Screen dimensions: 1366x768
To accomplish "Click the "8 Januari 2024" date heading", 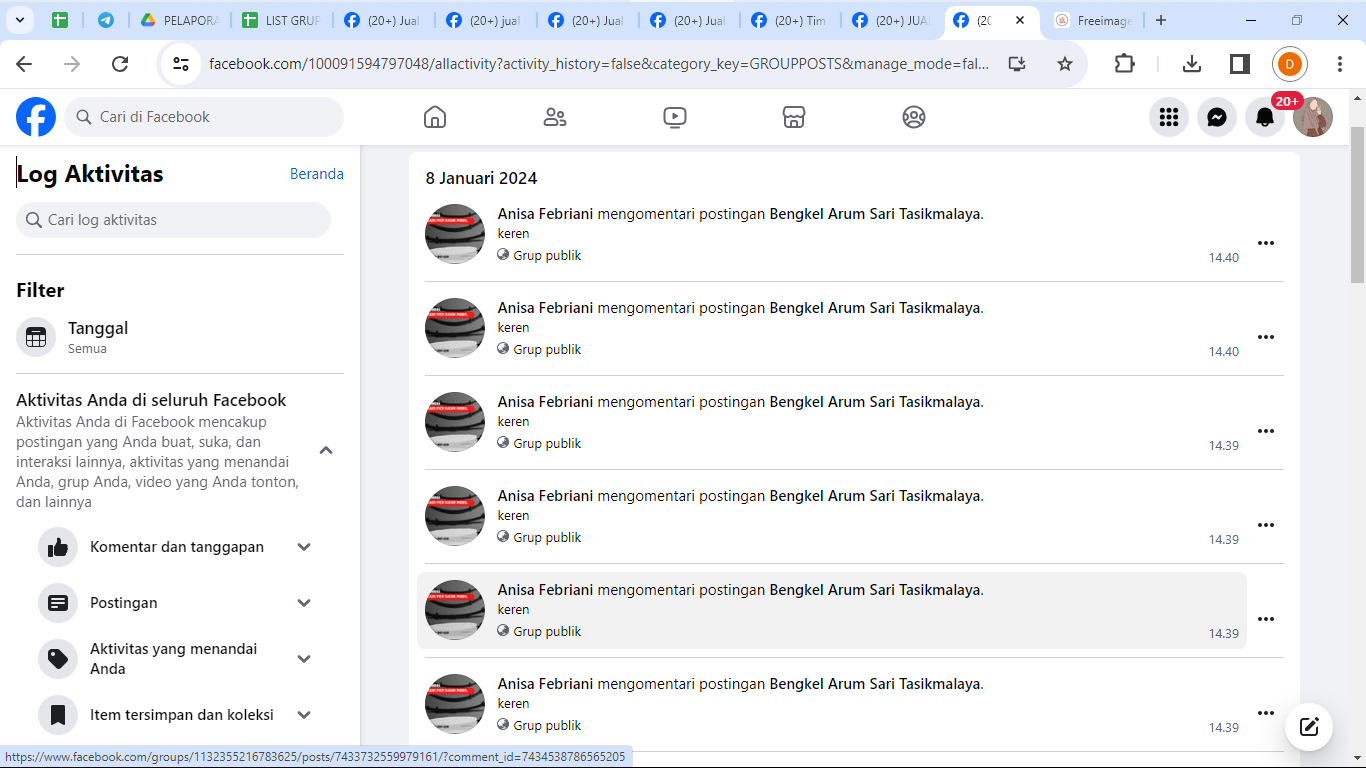I will coord(482,179).
